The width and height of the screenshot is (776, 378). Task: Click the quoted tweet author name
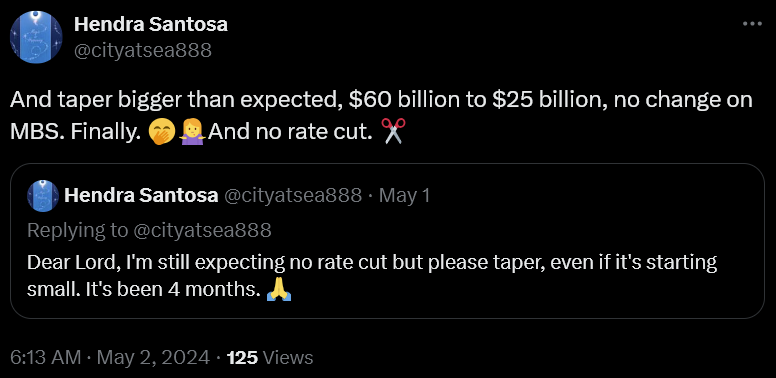(x=142, y=196)
